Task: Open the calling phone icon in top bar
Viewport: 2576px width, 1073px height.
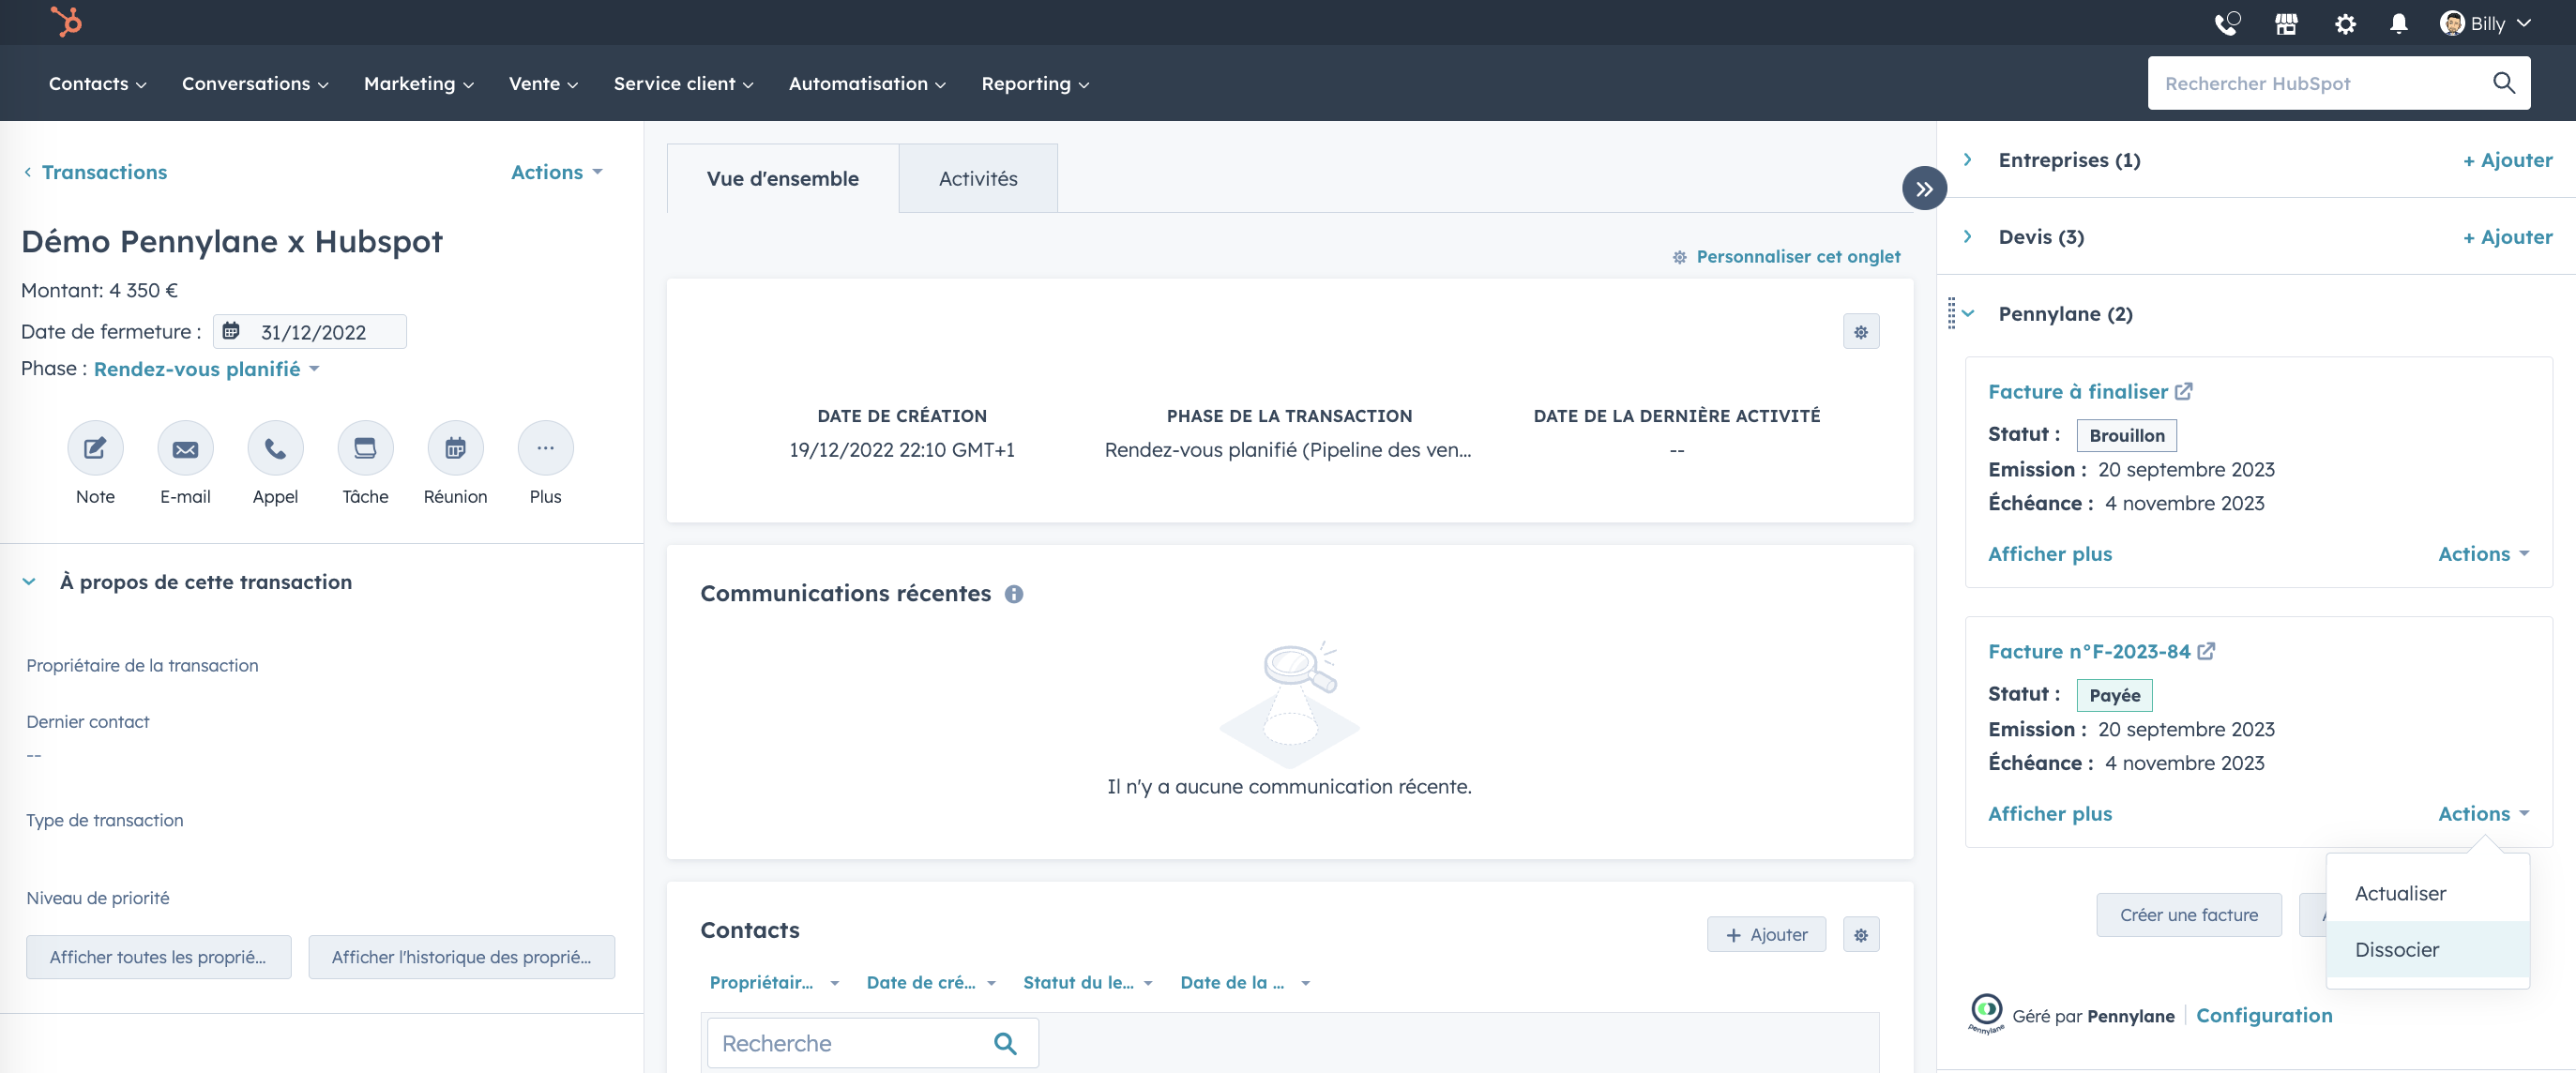Action: [2227, 23]
